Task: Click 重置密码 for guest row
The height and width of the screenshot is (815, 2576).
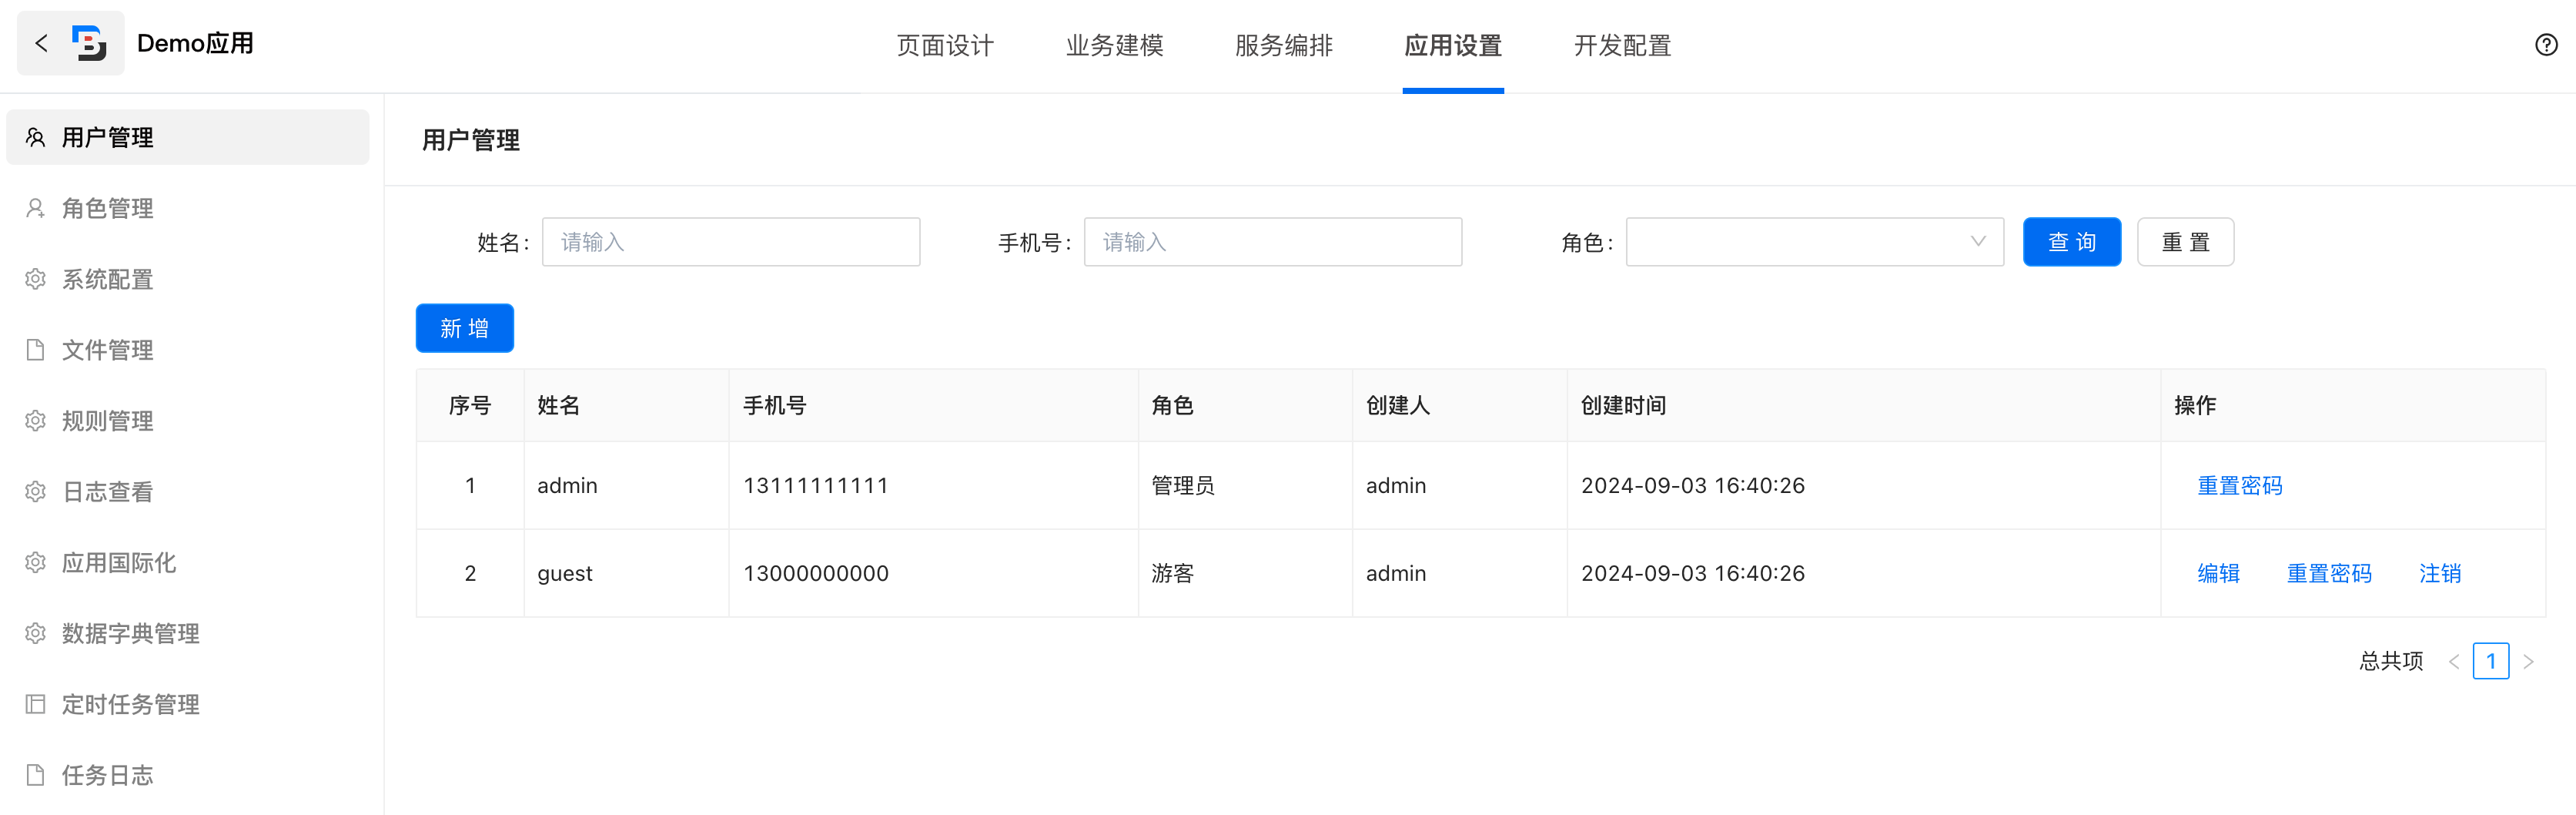Action: click(2329, 574)
